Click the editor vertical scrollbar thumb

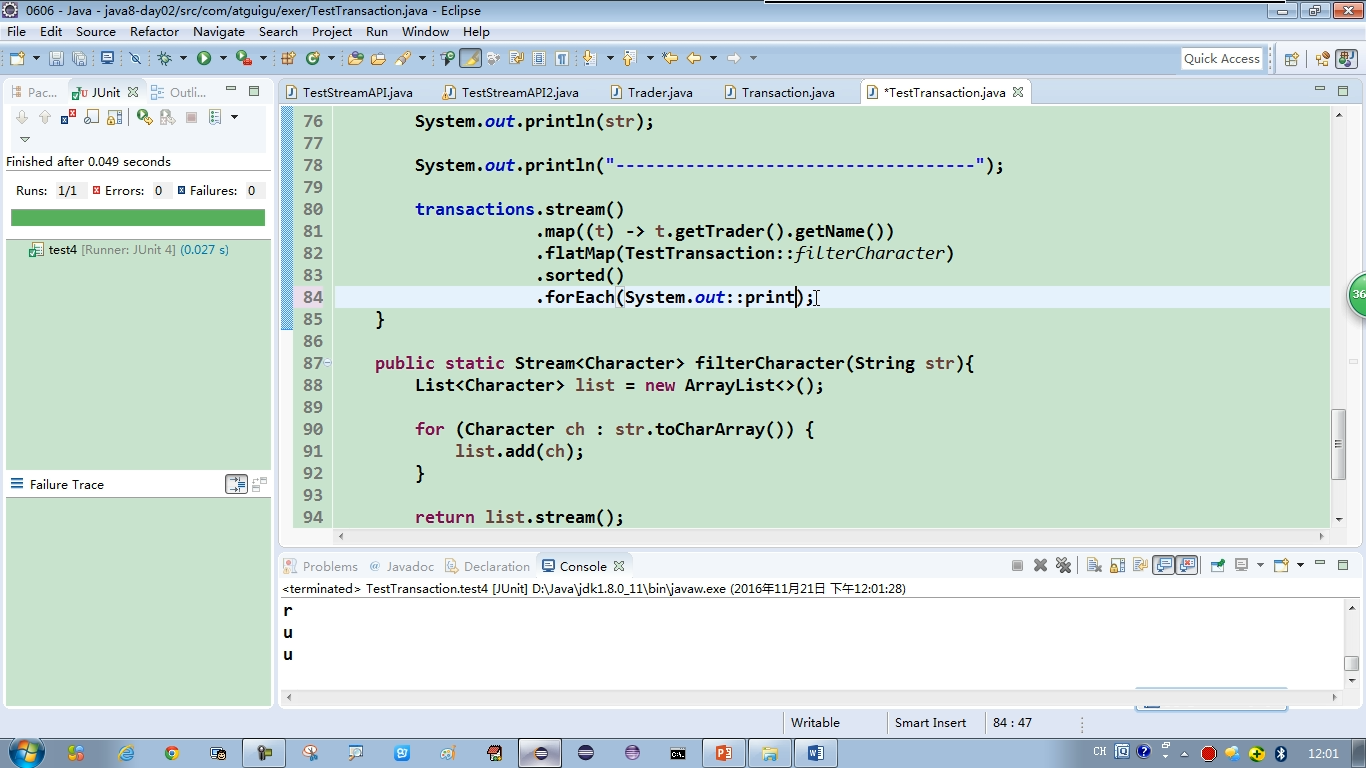(1339, 445)
